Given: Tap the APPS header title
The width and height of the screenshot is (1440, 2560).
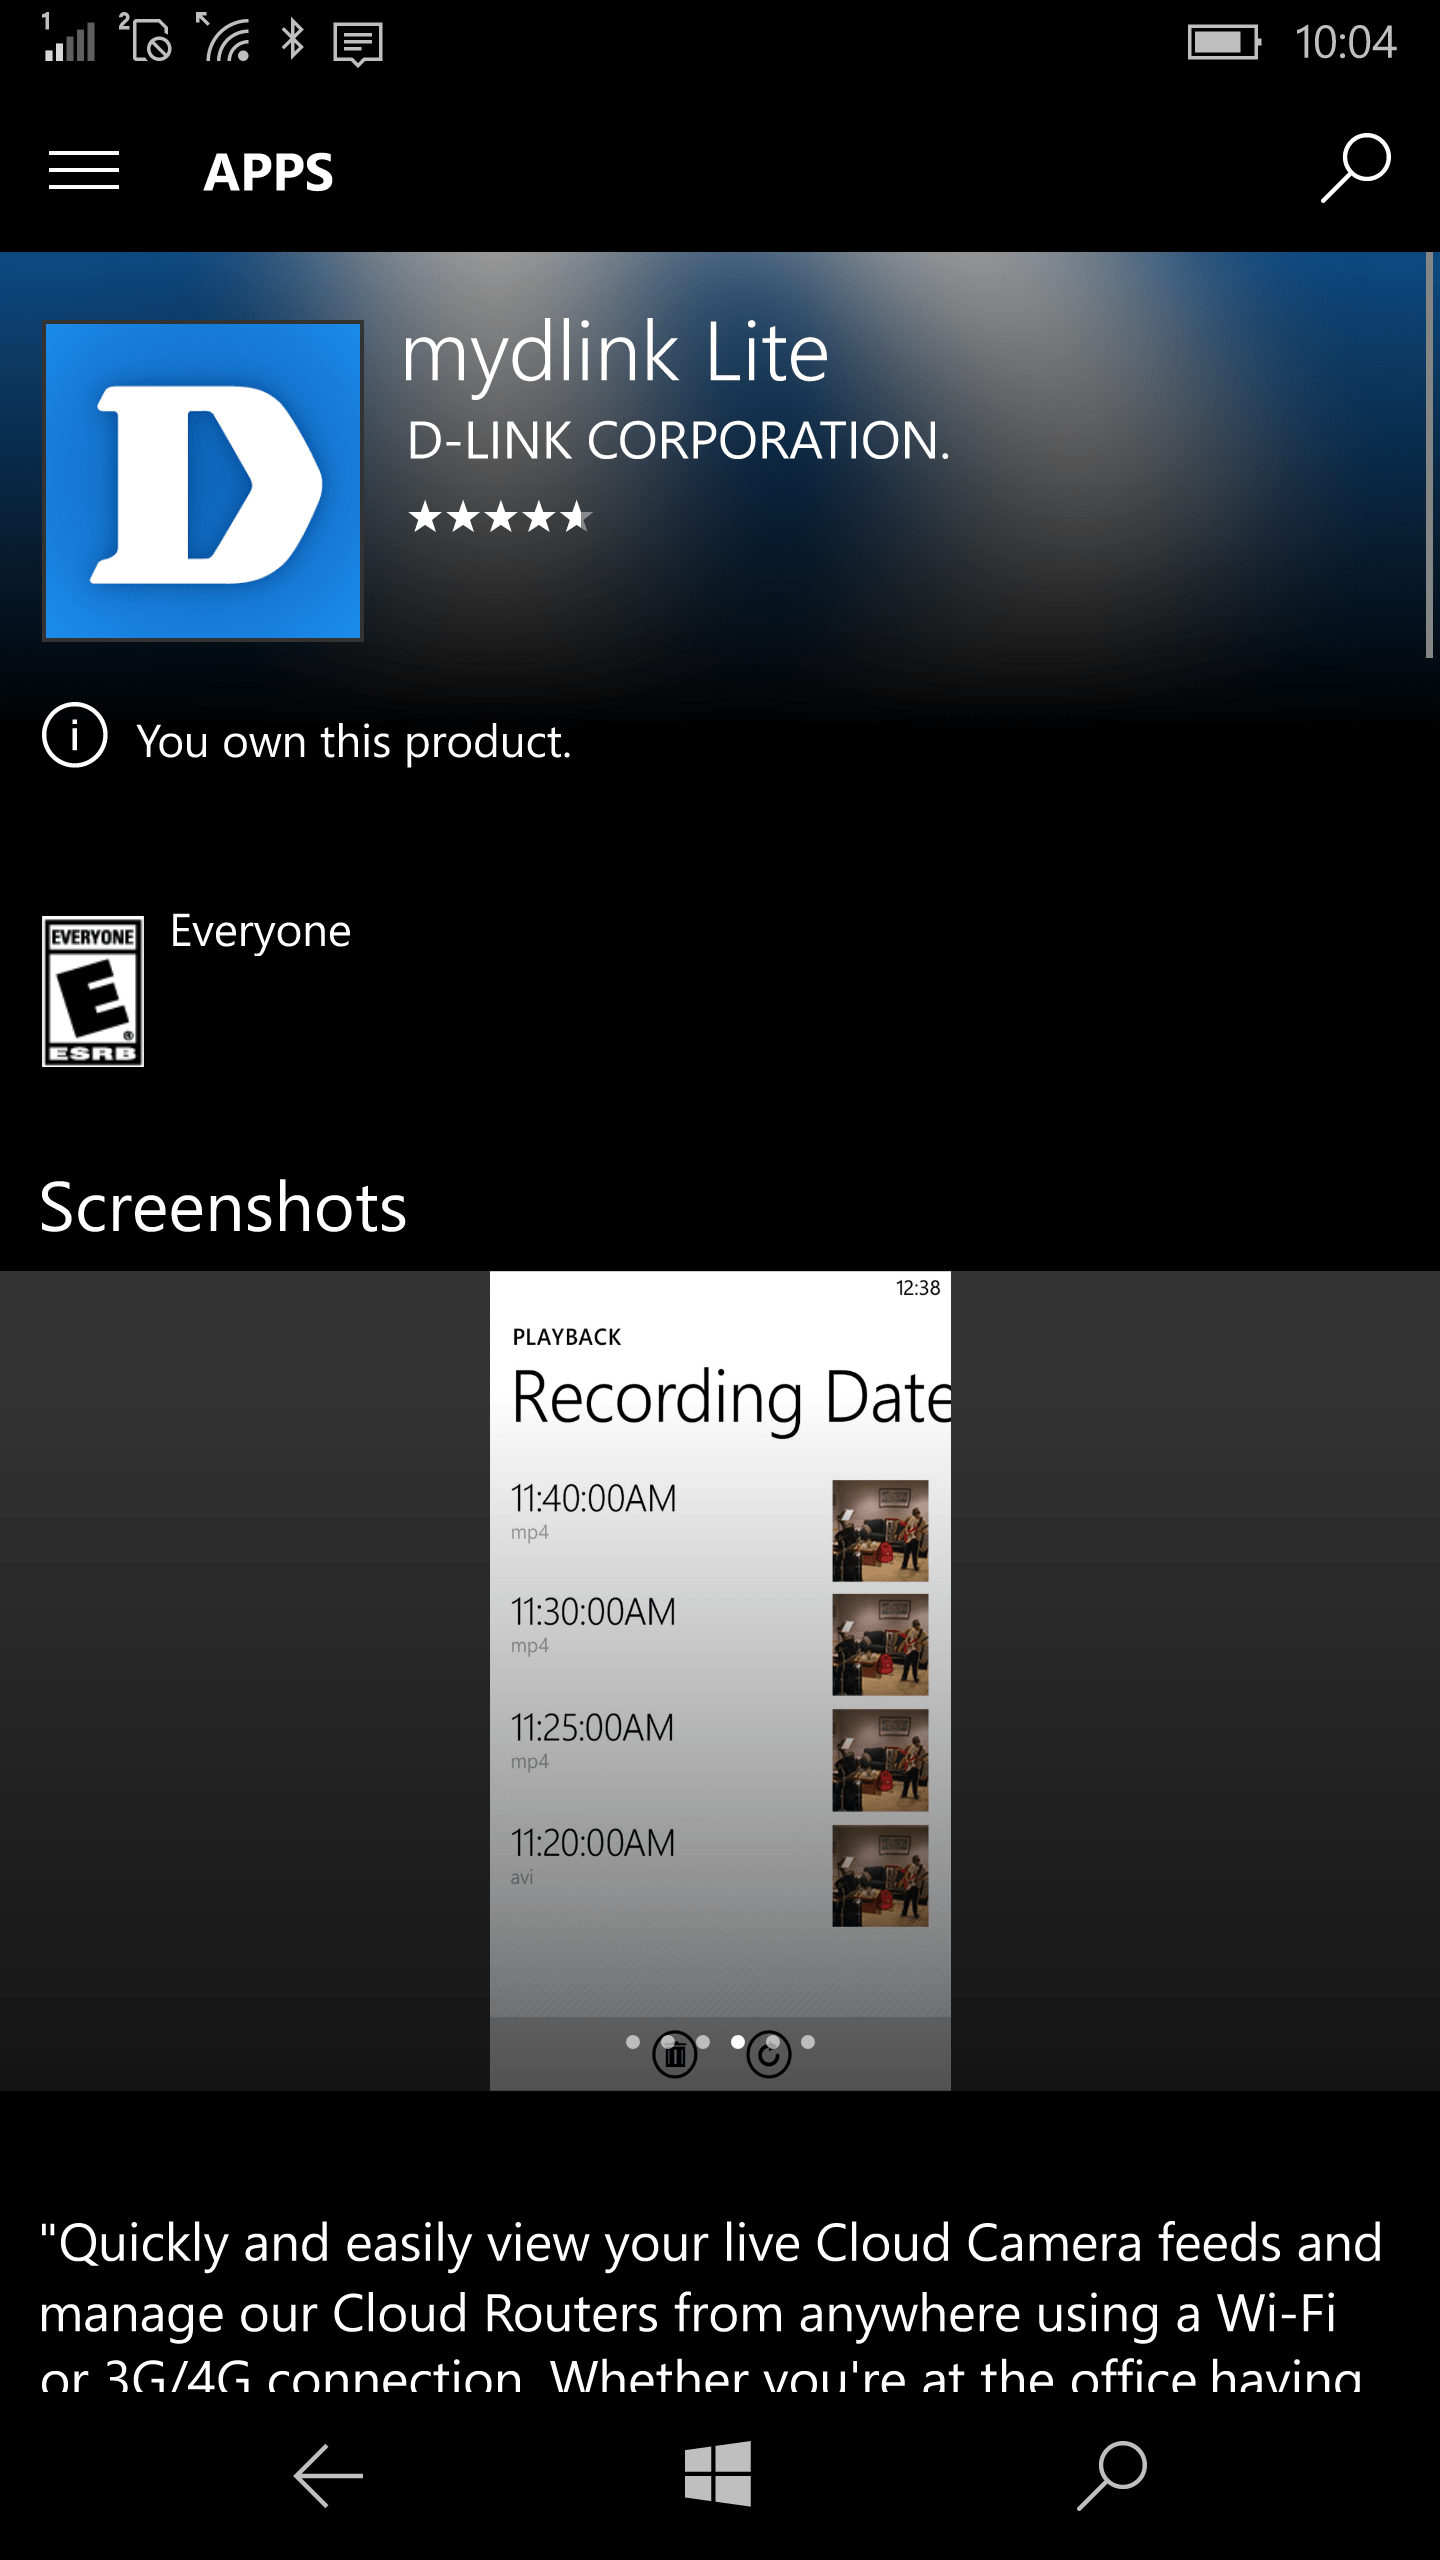Looking at the screenshot, I should pos(268,172).
